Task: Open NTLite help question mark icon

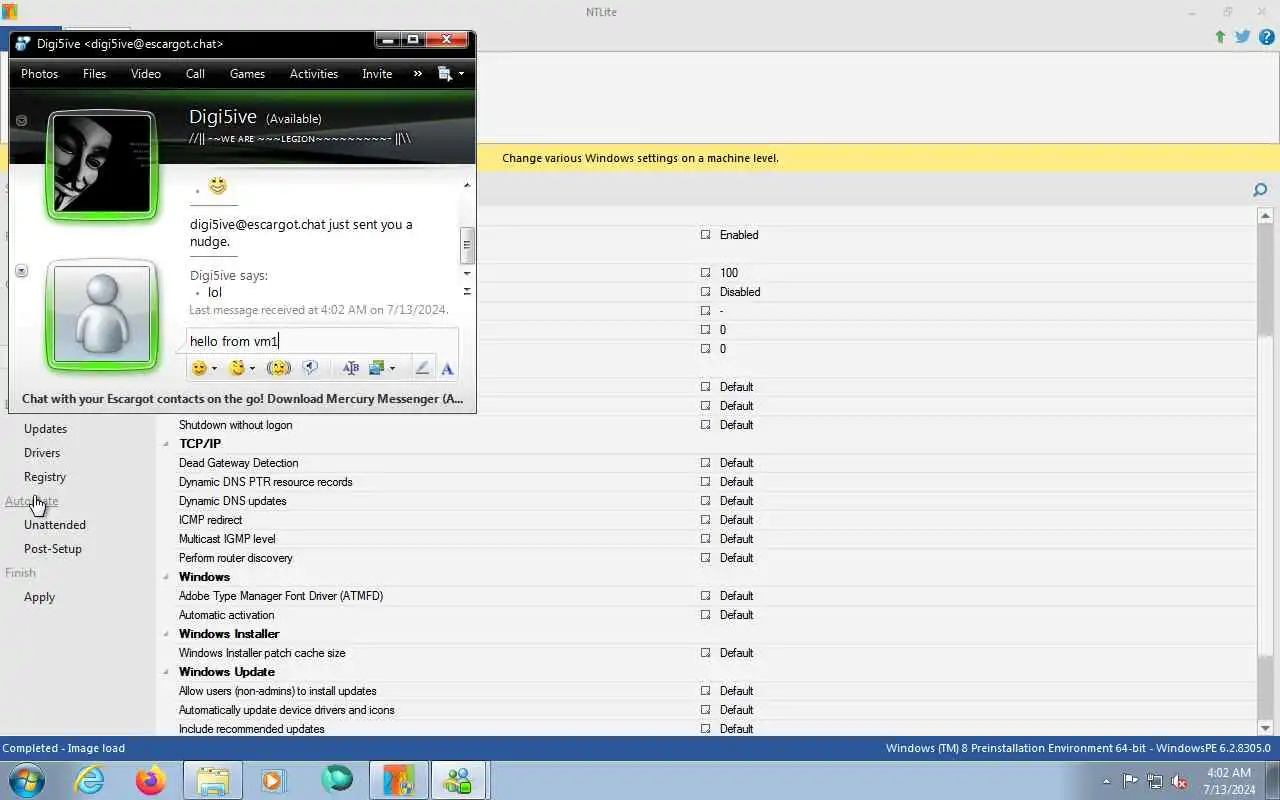Action: coord(1266,37)
